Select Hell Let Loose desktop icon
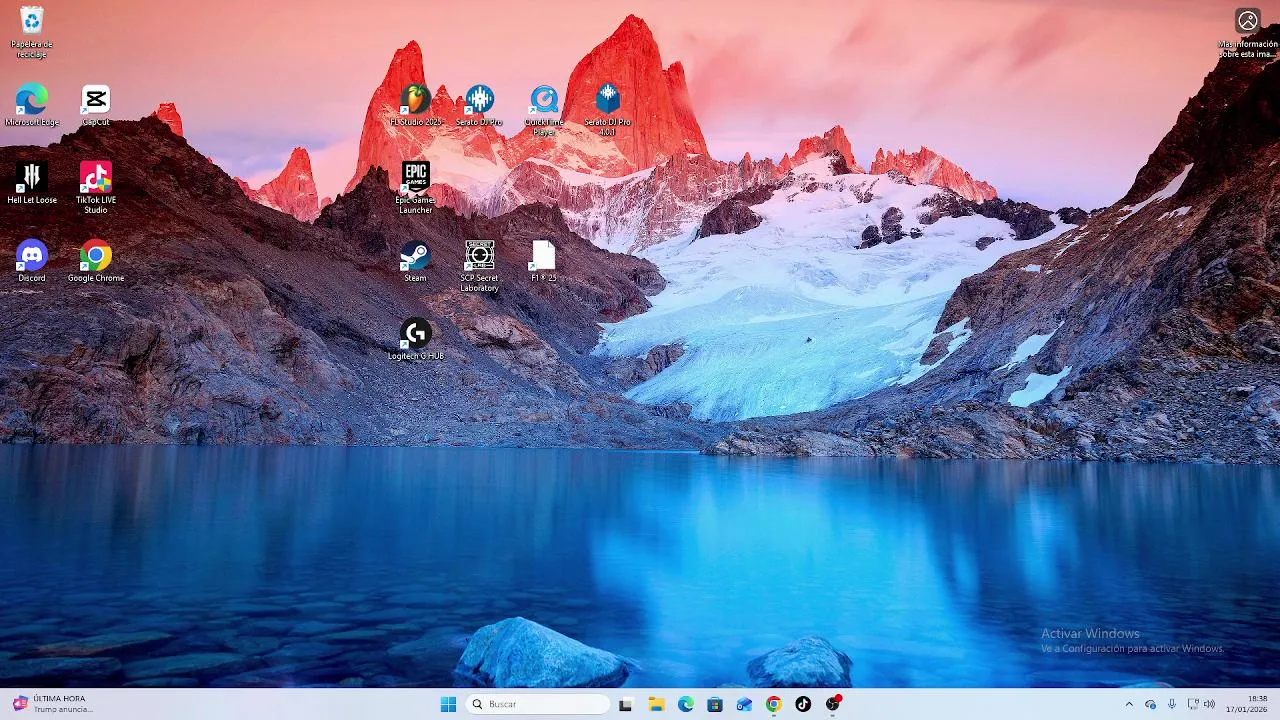Image resolution: width=1280 pixels, height=720 pixels. coord(32,183)
